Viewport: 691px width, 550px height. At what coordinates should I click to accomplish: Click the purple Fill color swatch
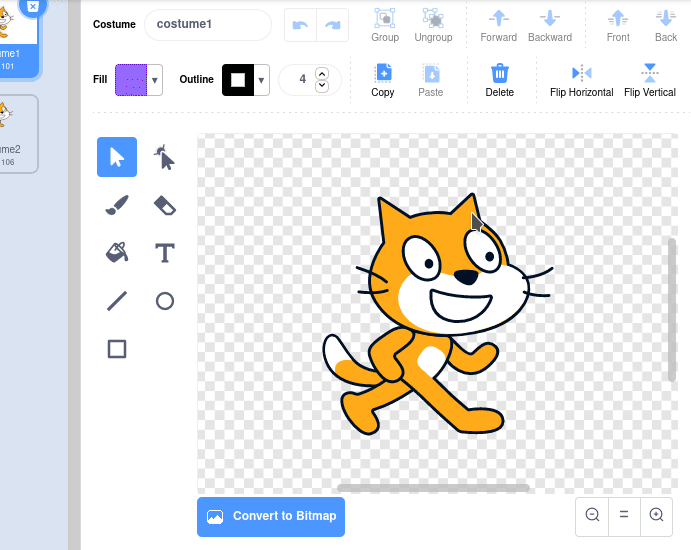click(x=131, y=80)
